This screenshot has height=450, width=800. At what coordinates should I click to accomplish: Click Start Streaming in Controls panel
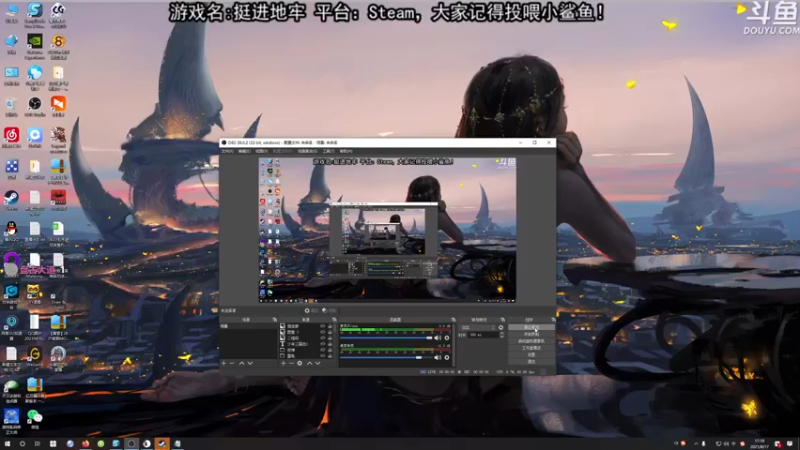pos(531,327)
